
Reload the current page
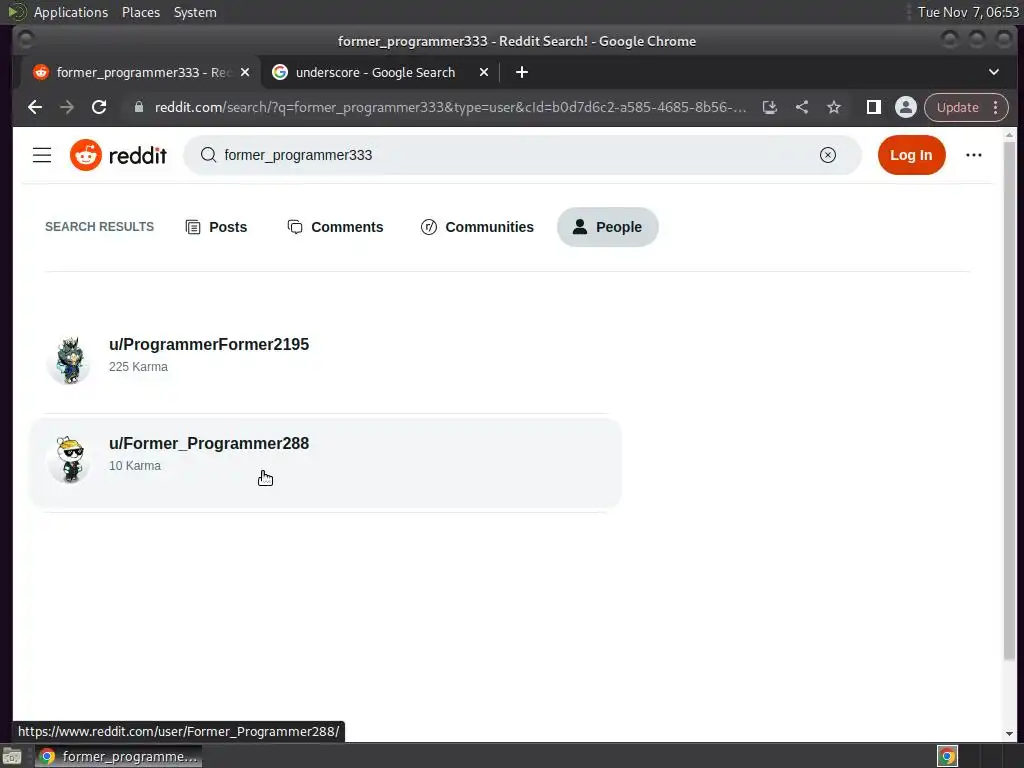pyautogui.click(x=99, y=107)
